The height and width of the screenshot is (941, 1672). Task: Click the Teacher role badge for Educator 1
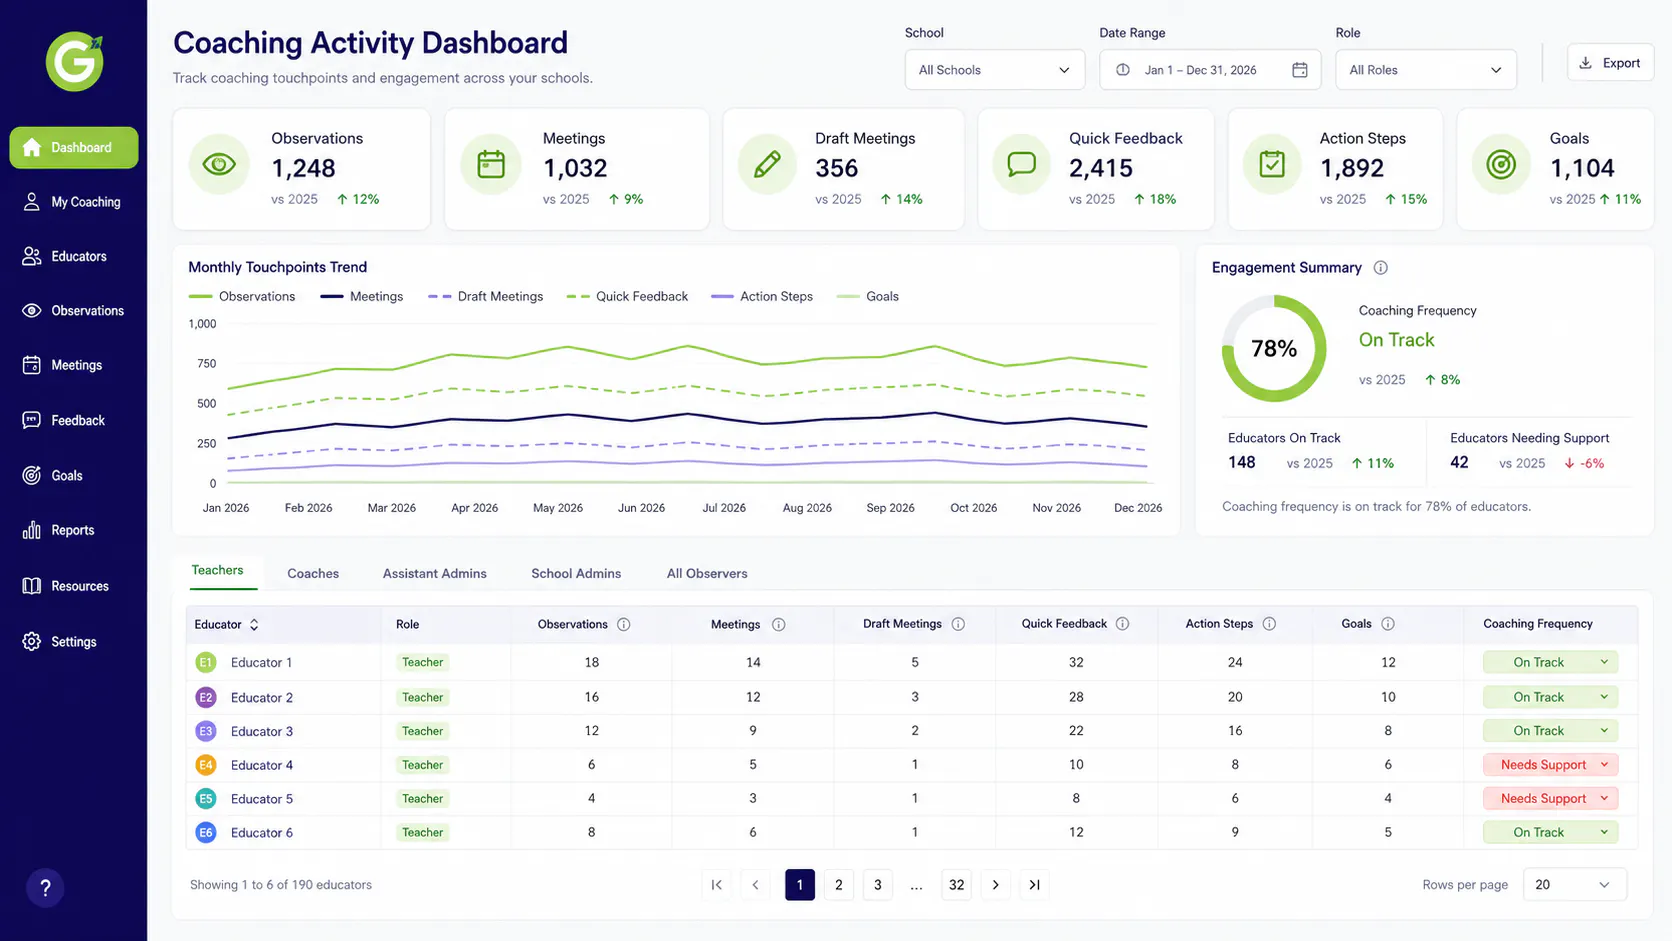pos(422,662)
